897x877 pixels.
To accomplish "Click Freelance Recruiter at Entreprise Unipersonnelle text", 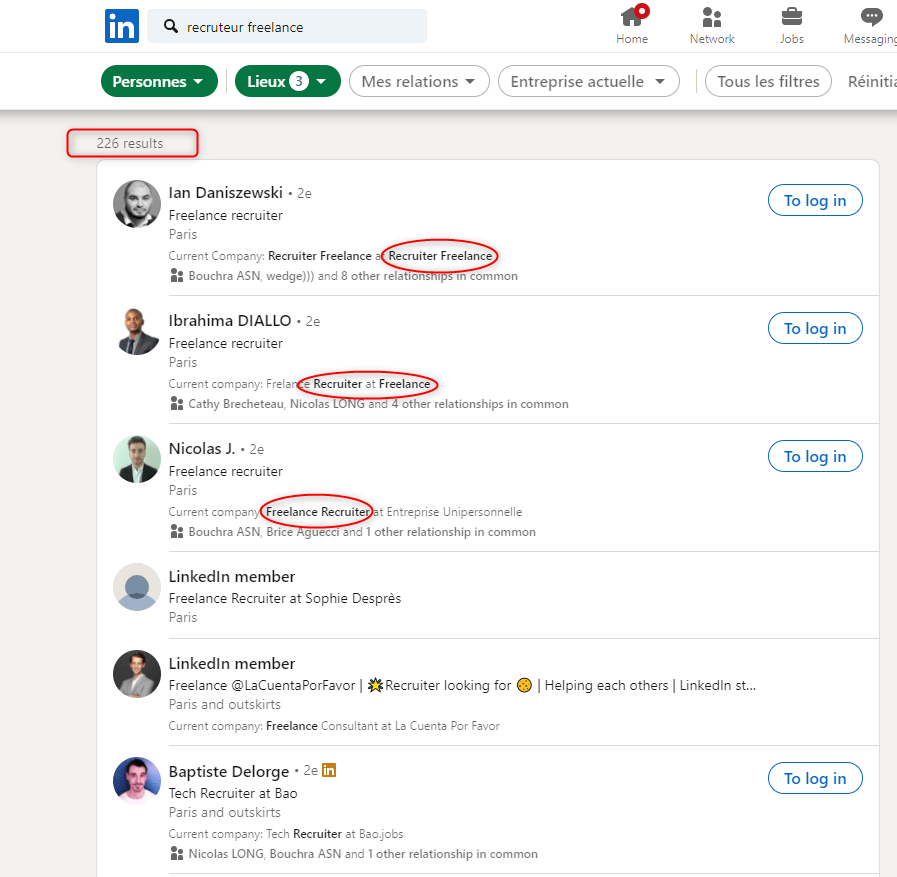I will (x=394, y=512).
